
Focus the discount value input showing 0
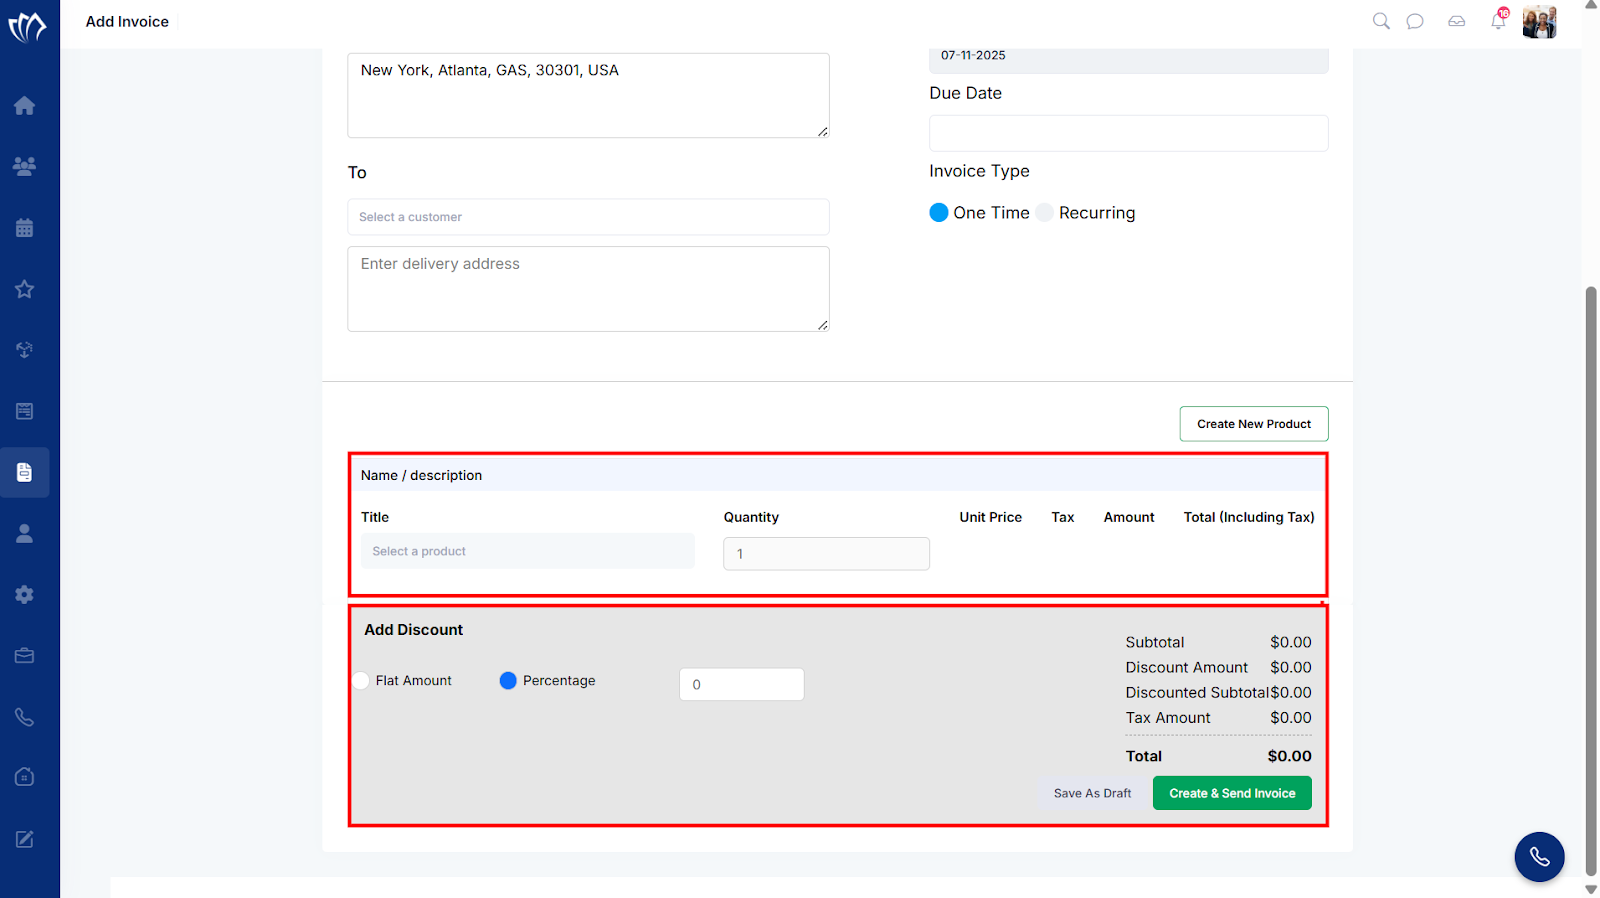[x=742, y=684]
